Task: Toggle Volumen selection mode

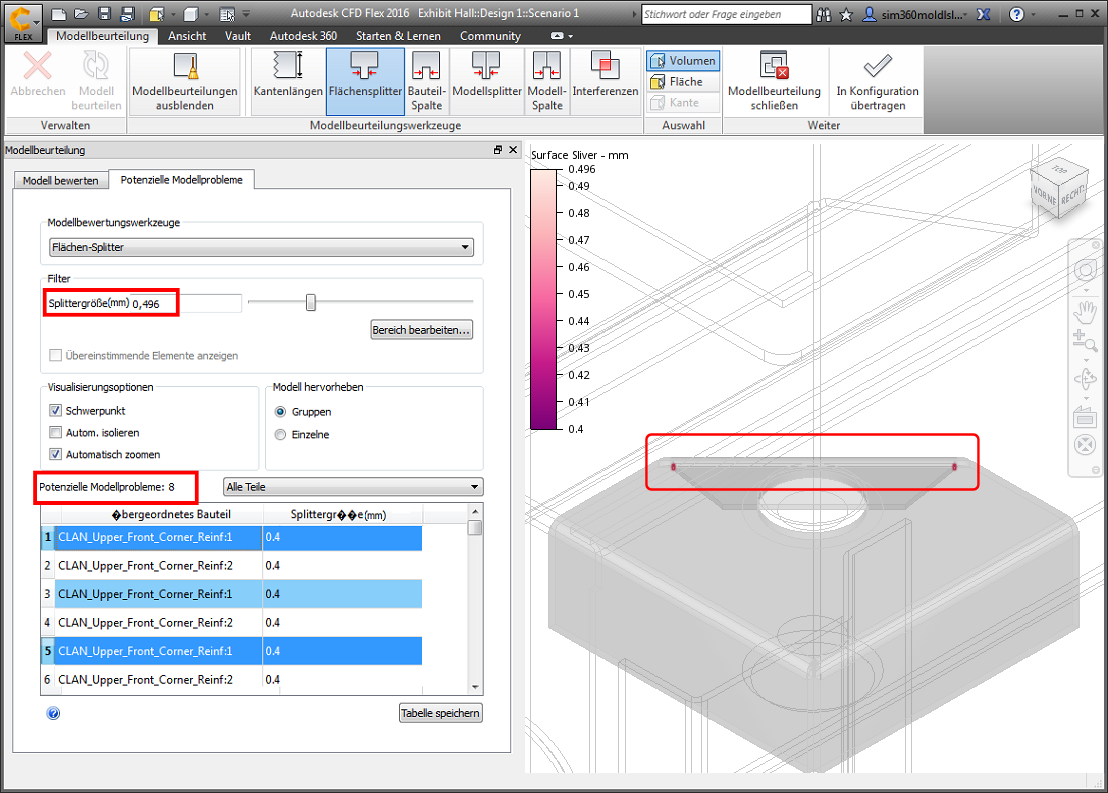Action: tap(683, 61)
